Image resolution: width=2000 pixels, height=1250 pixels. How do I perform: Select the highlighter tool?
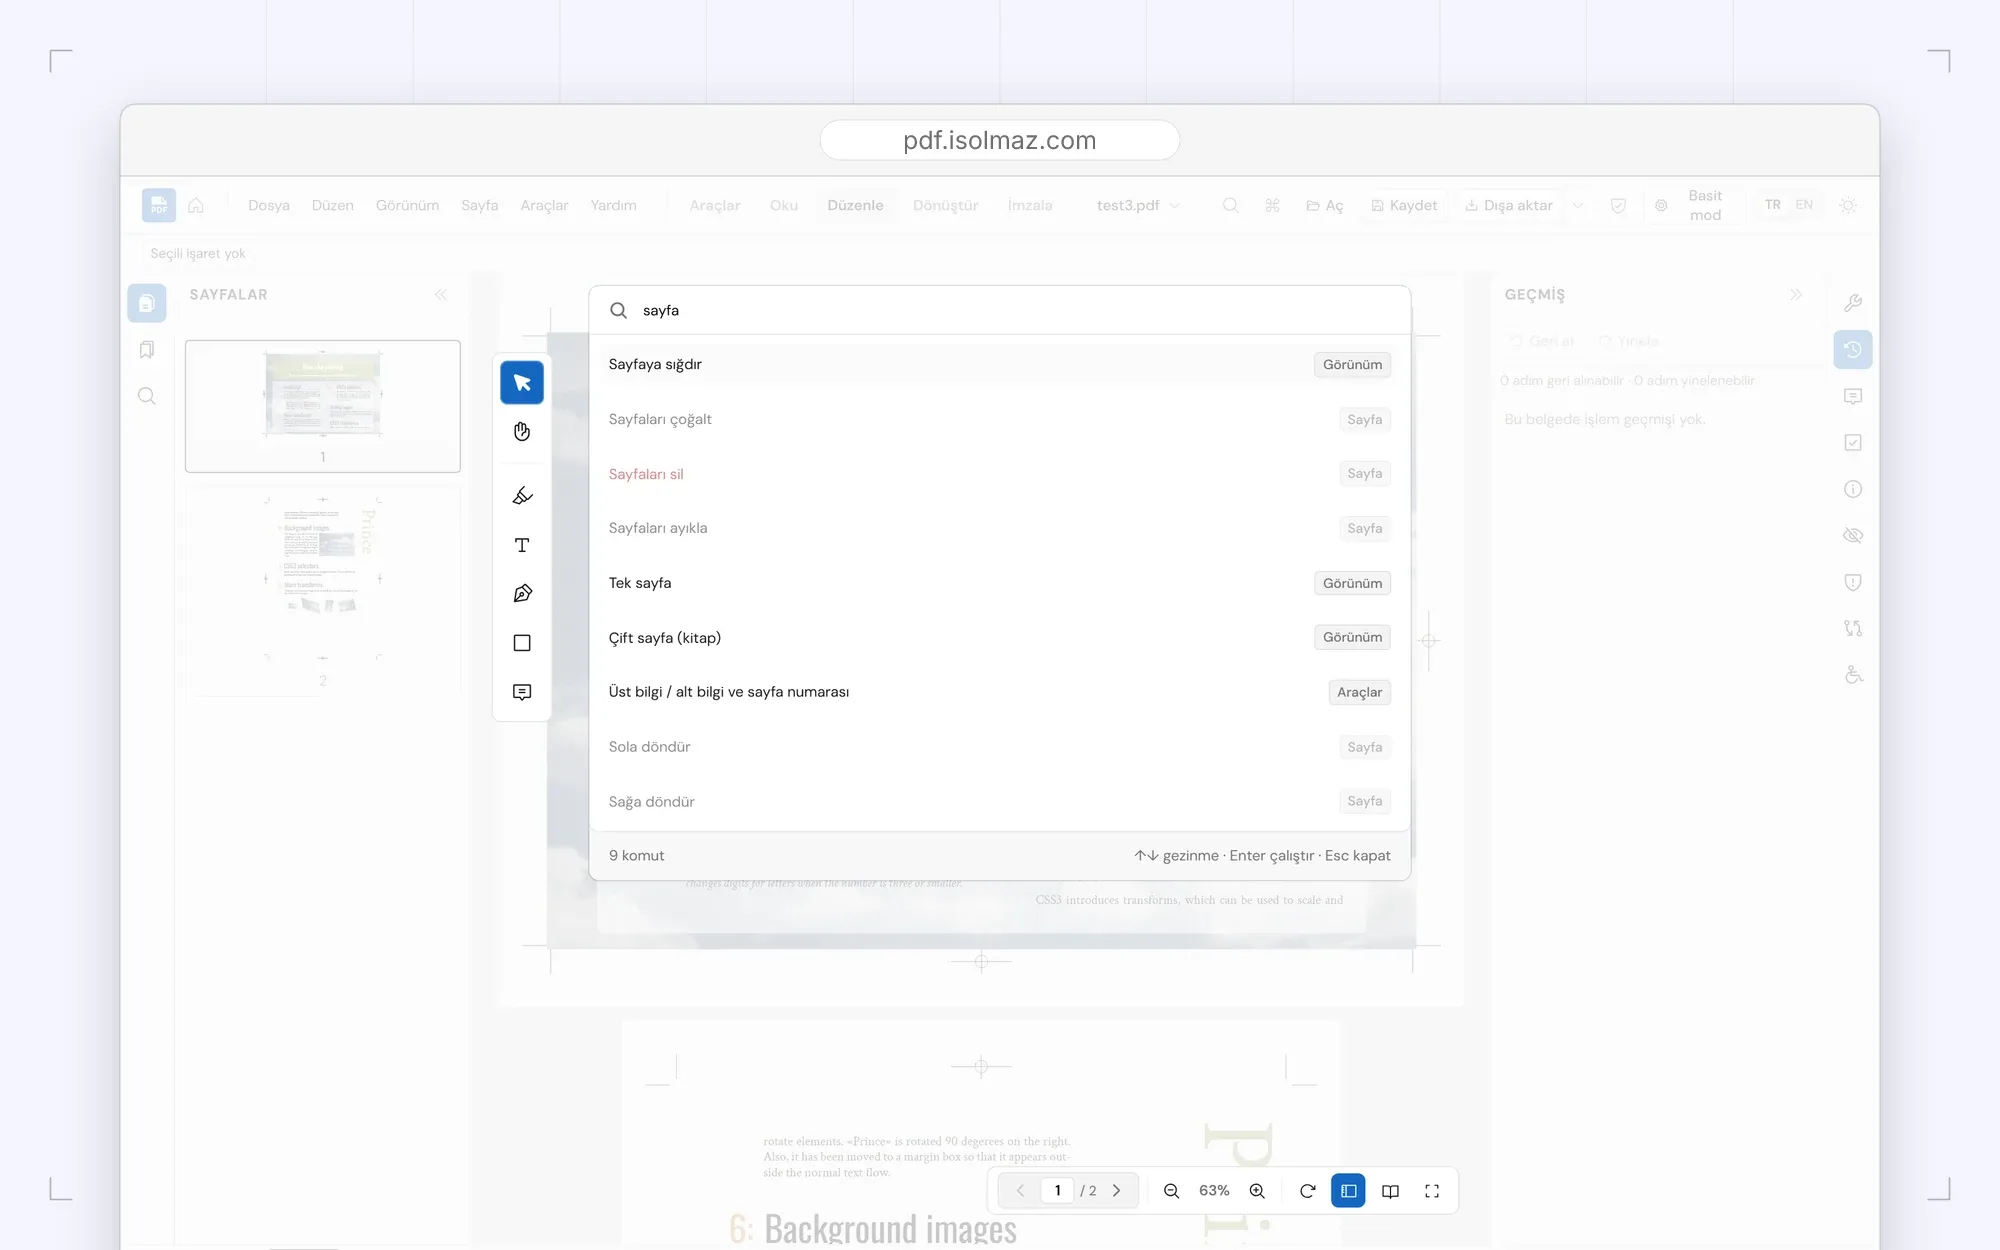tap(522, 496)
